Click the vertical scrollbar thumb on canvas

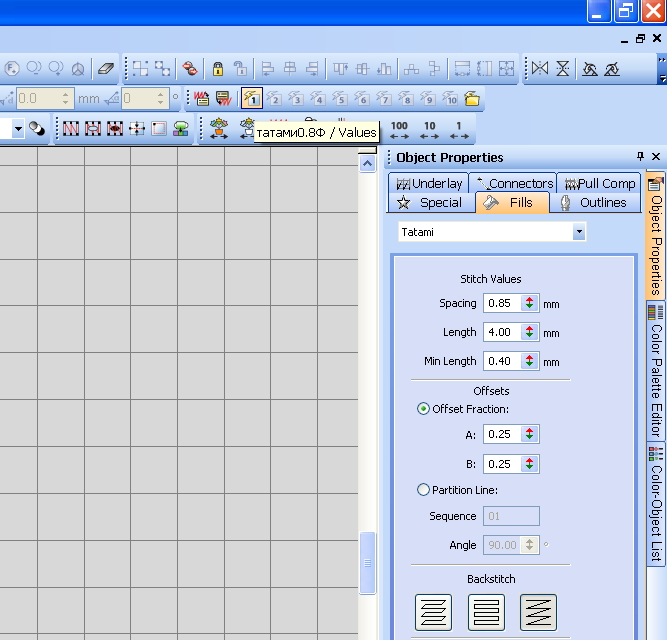[368, 560]
